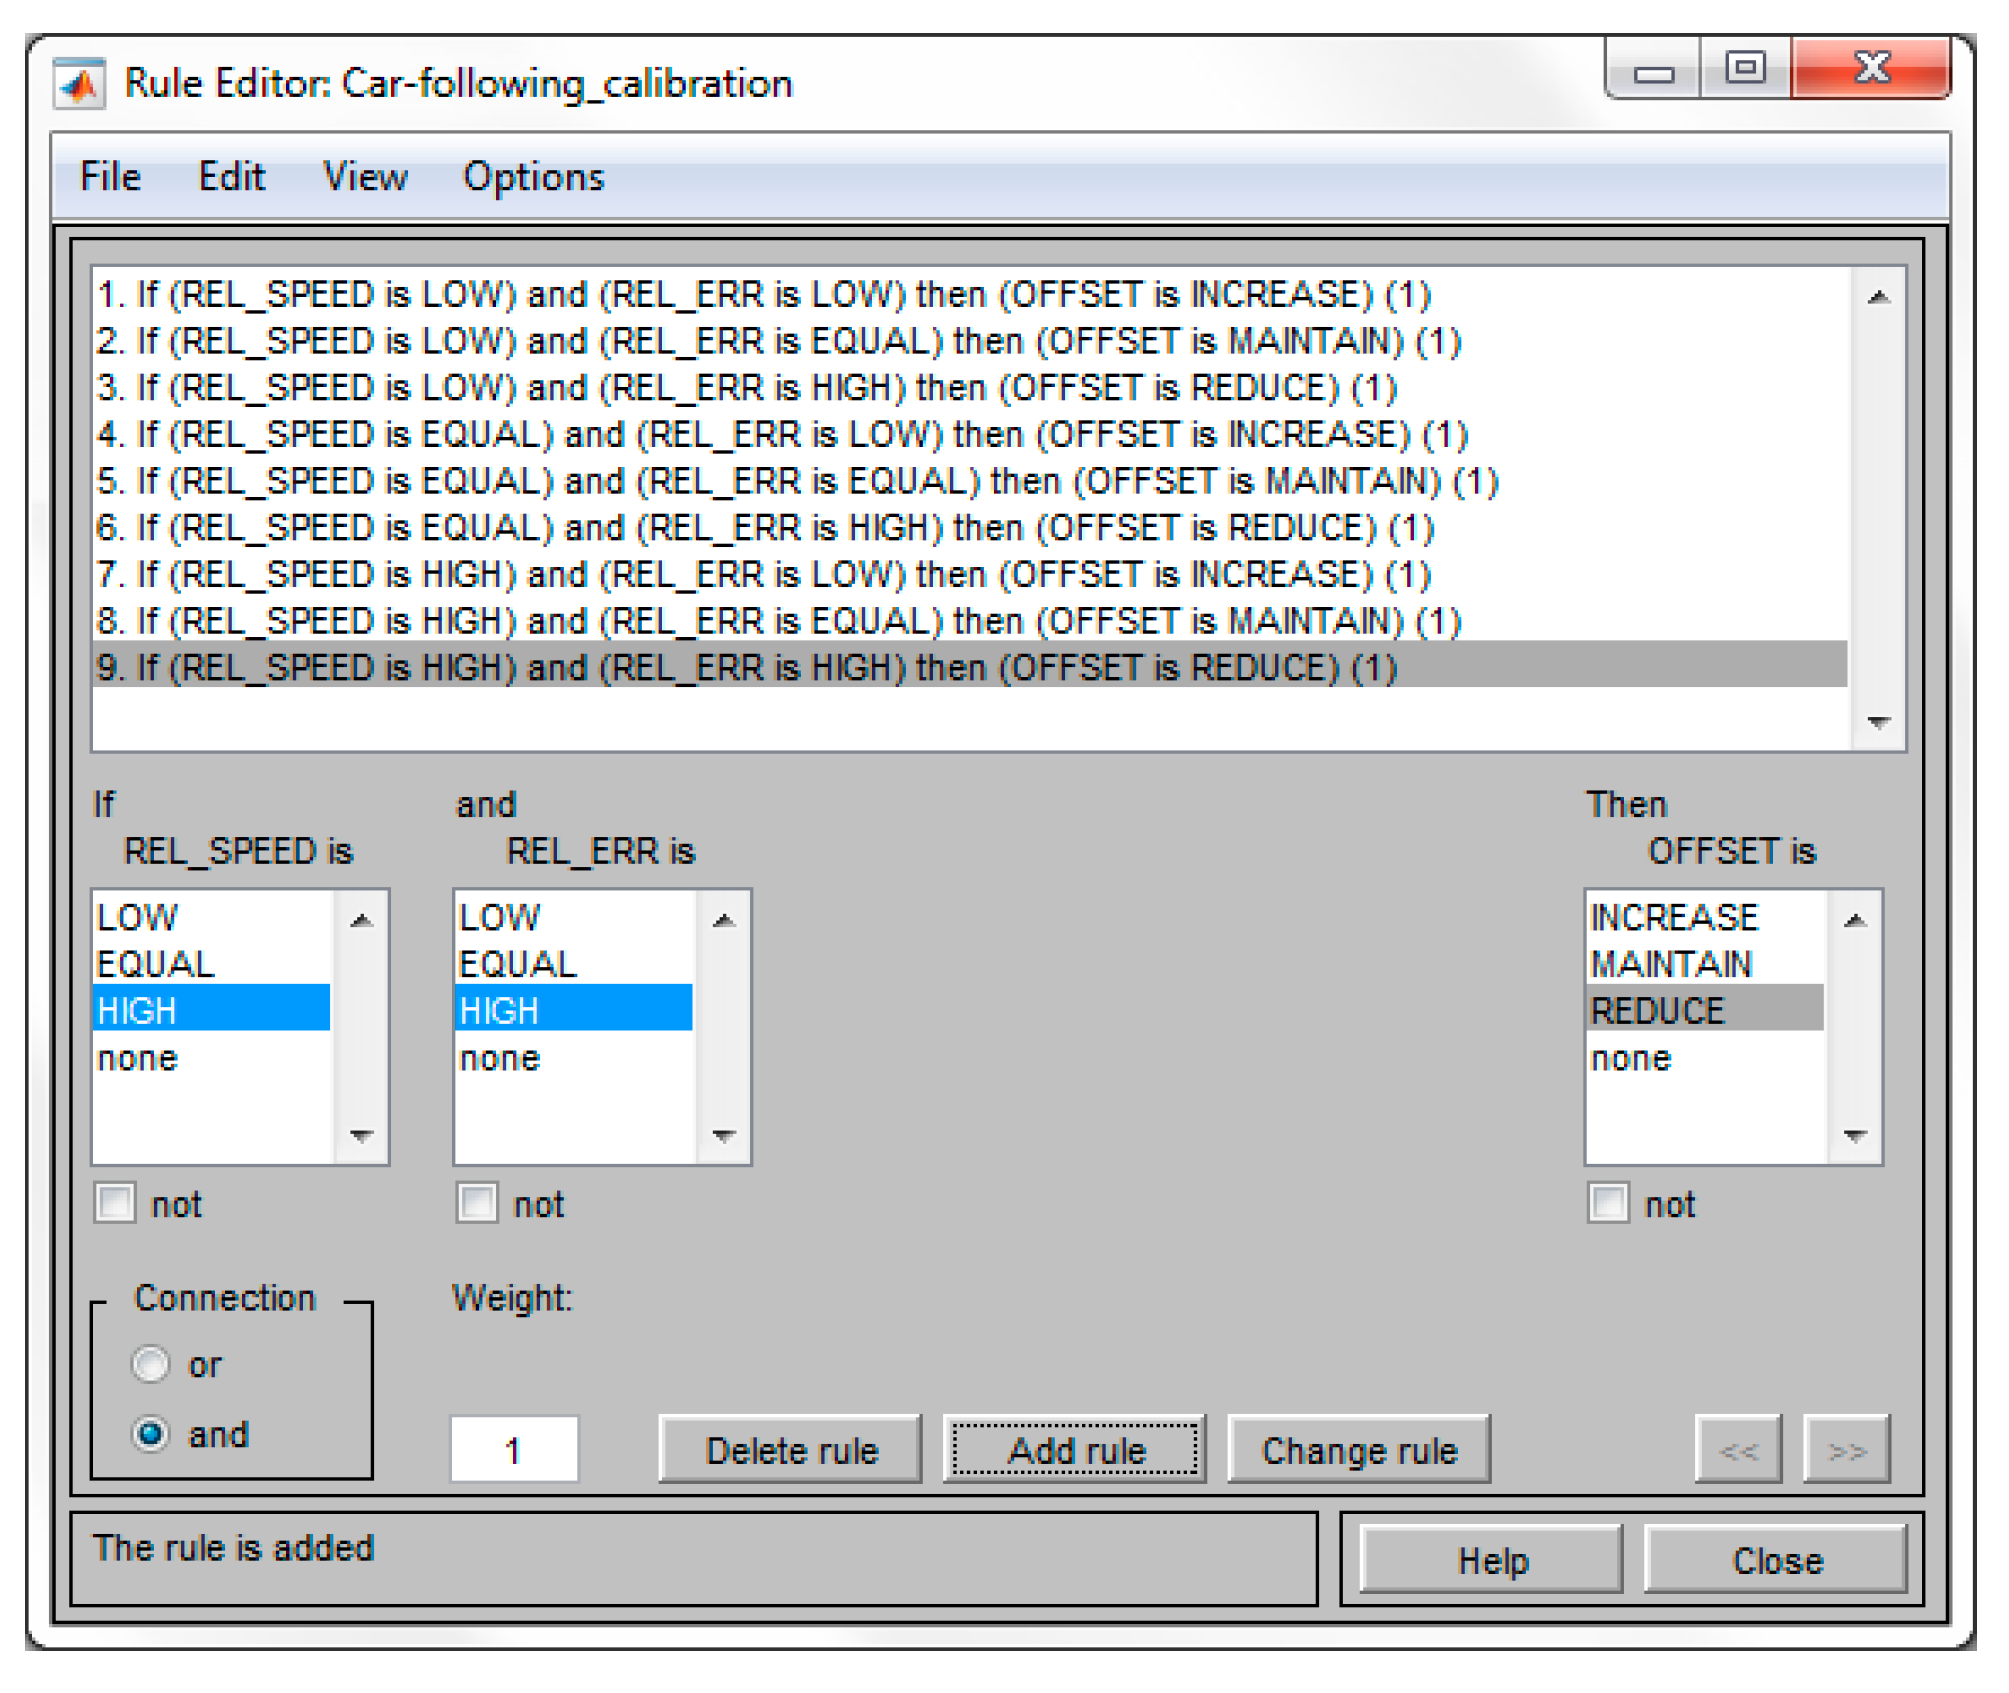2009x1693 pixels.
Task: Click the Delete rule button
Action: pyautogui.click(x=790, y=1450)
